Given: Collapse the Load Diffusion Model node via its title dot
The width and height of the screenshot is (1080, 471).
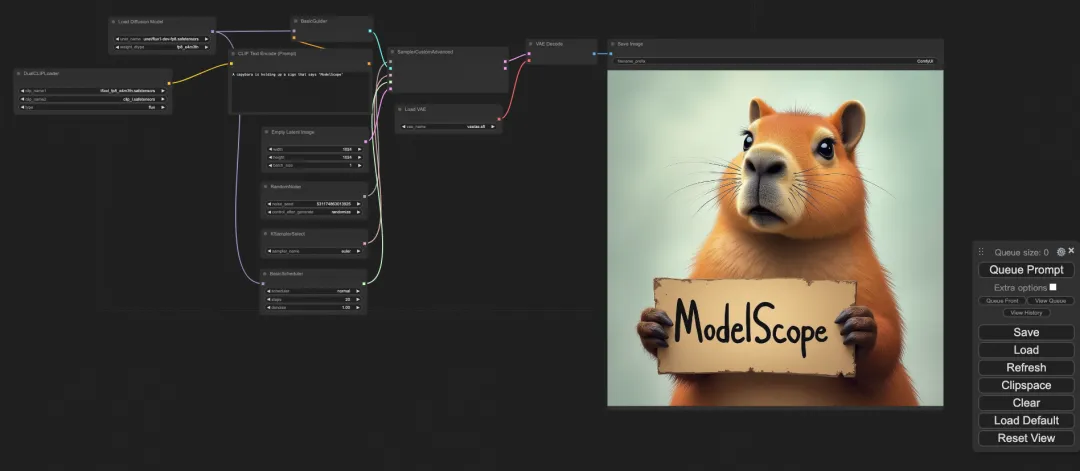Looking at the screenshot, I should point(114,22).
